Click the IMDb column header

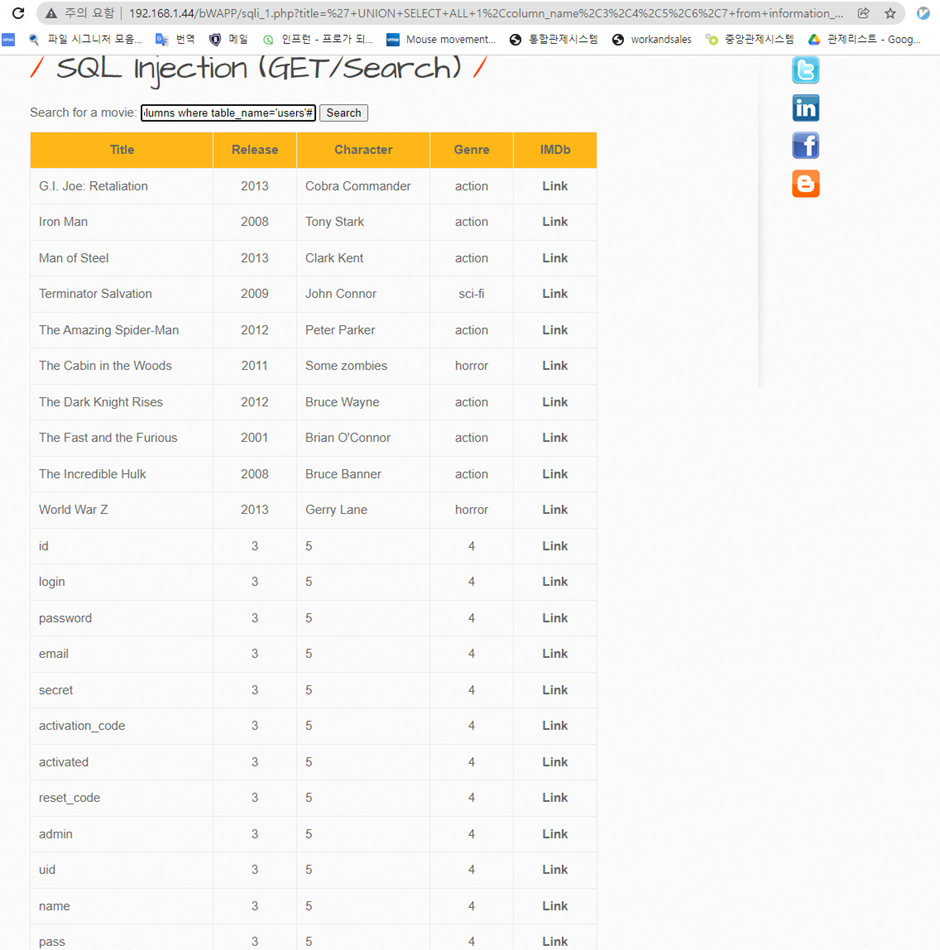[x=555, y=150]
